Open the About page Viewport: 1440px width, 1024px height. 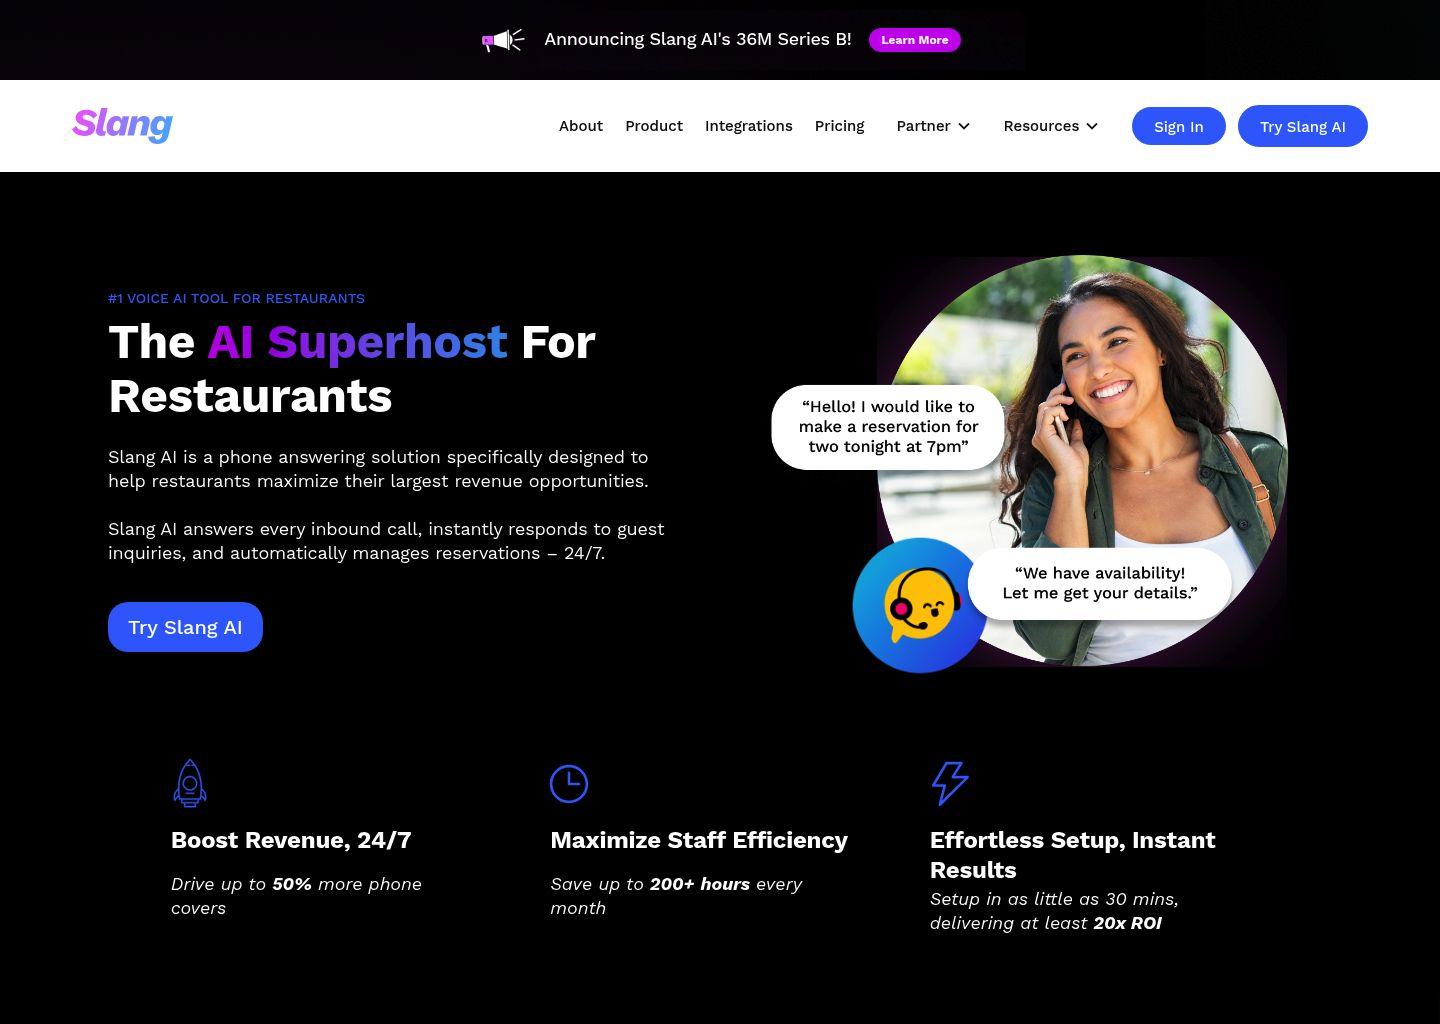coord(581,126)
